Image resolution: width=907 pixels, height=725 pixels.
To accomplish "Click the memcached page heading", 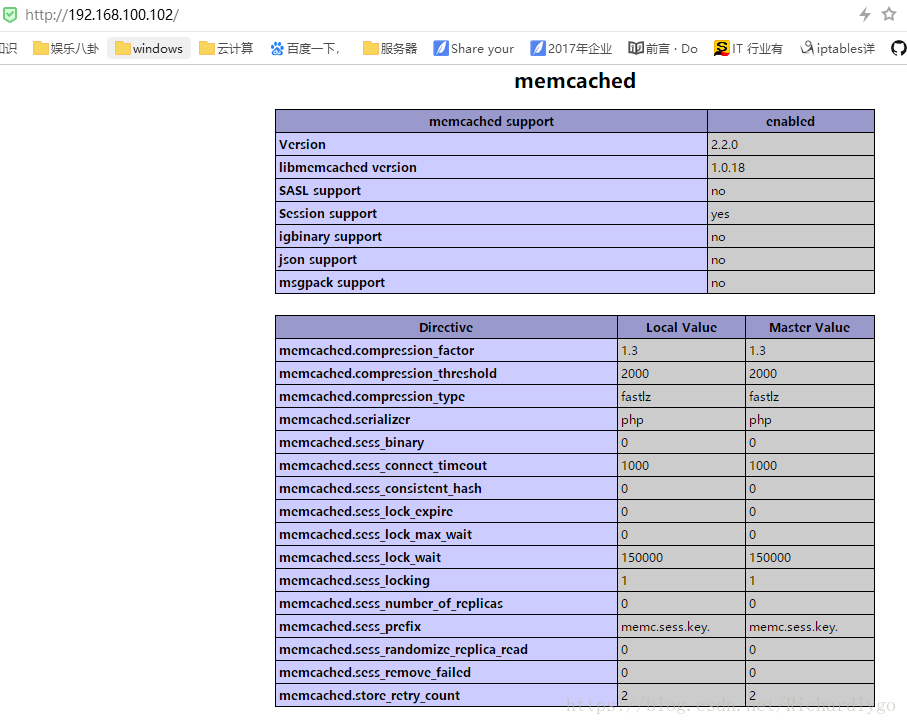I will point(575,81).
